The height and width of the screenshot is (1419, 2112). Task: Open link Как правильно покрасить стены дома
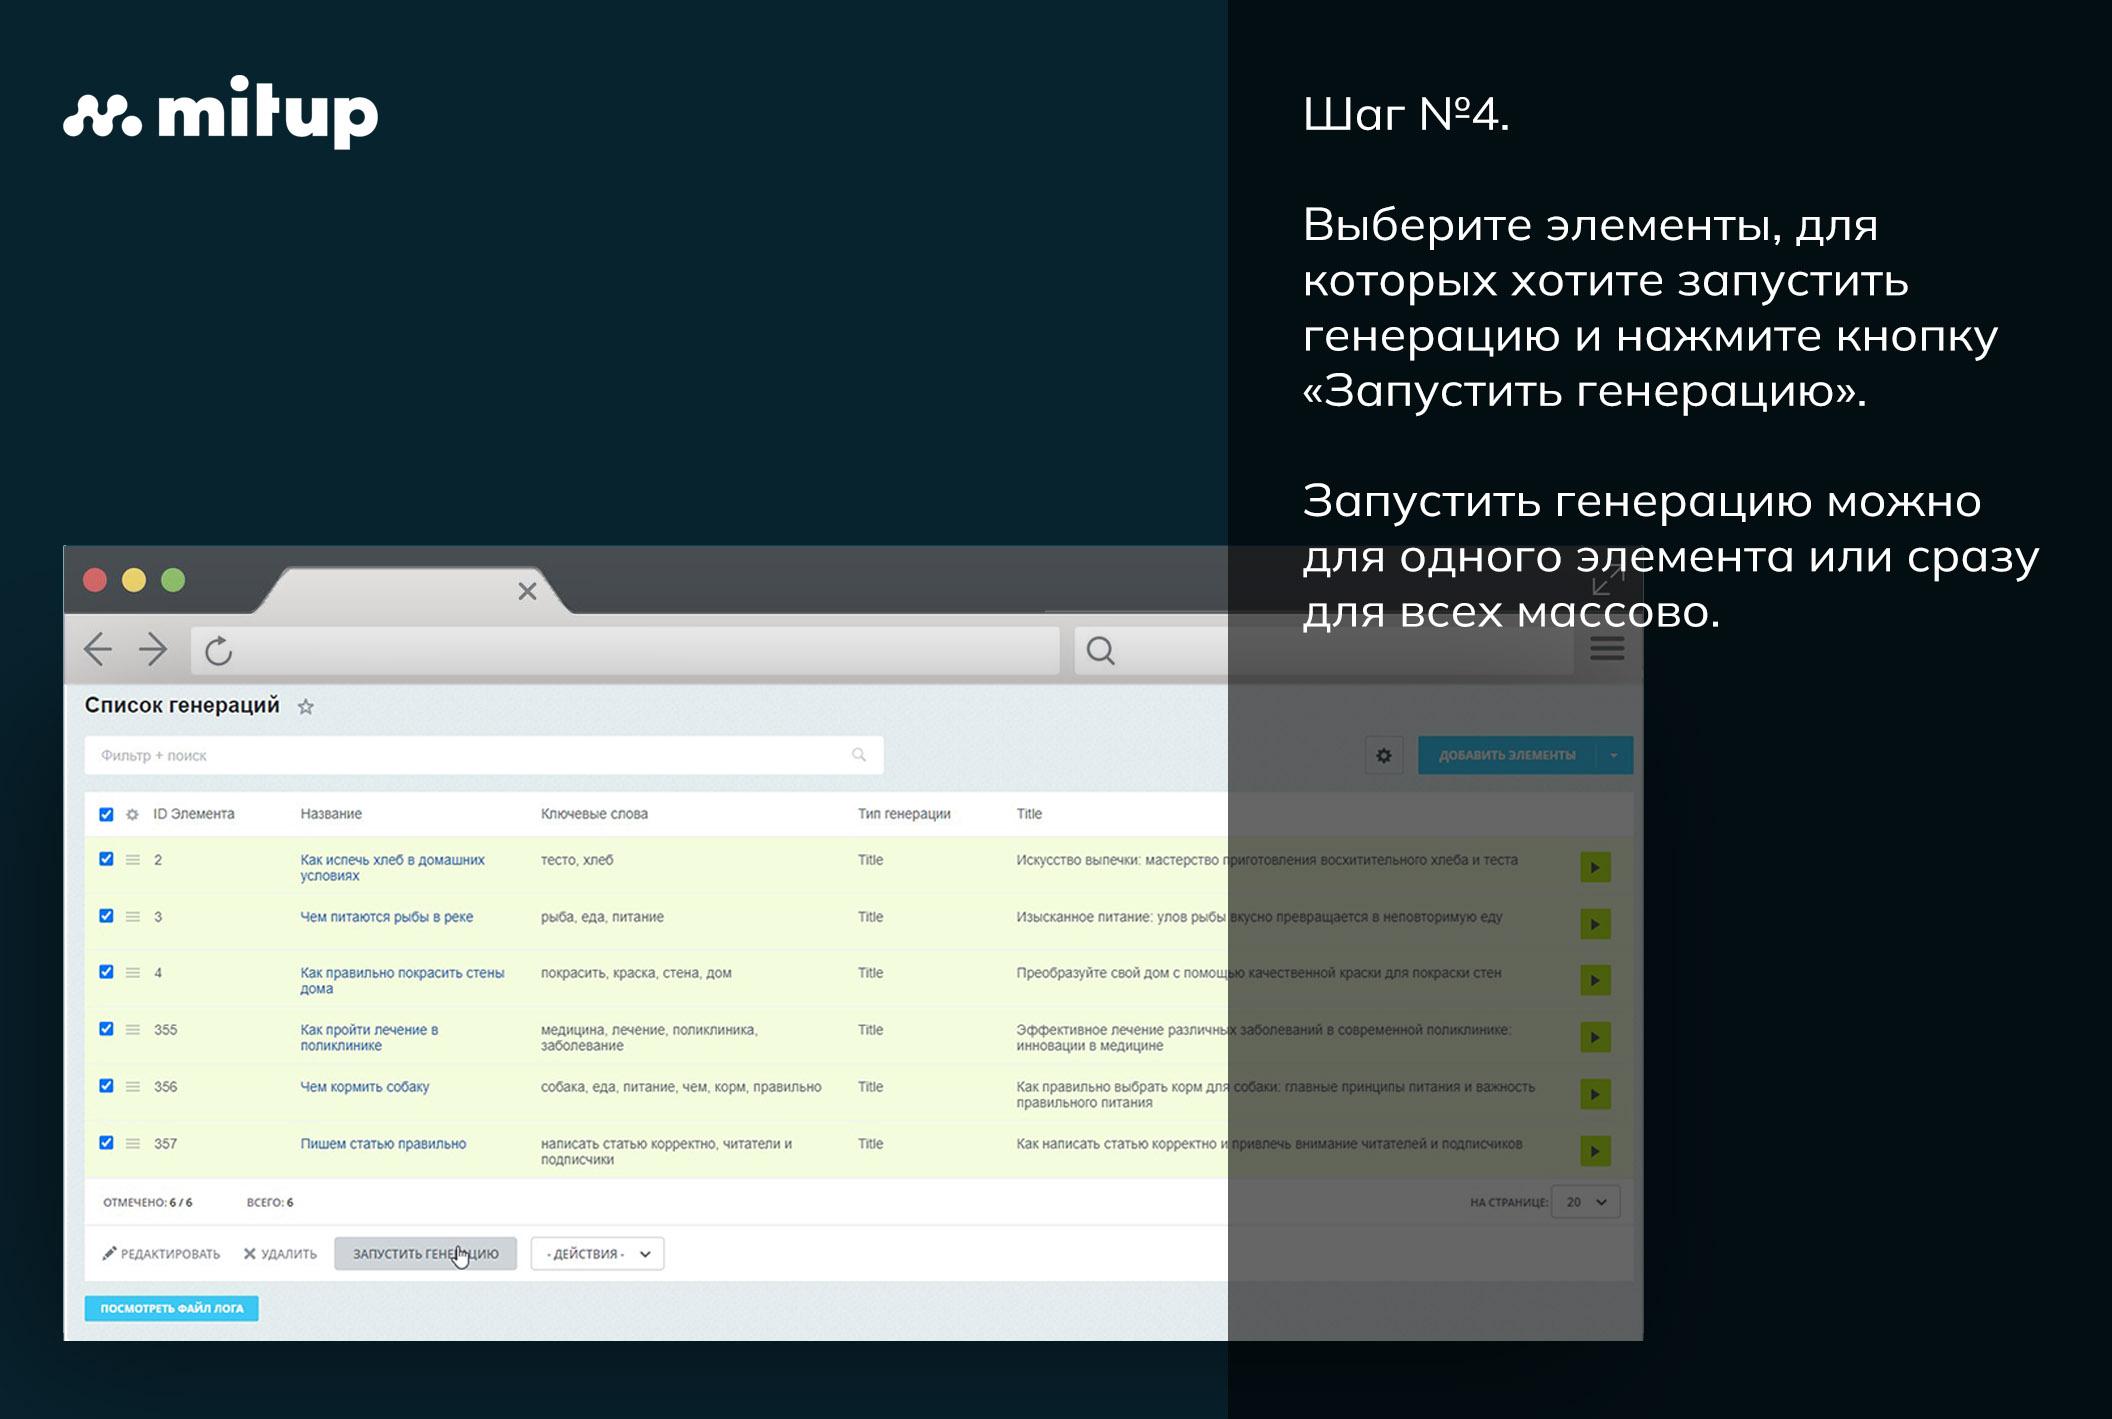click(x=402, y=981)
